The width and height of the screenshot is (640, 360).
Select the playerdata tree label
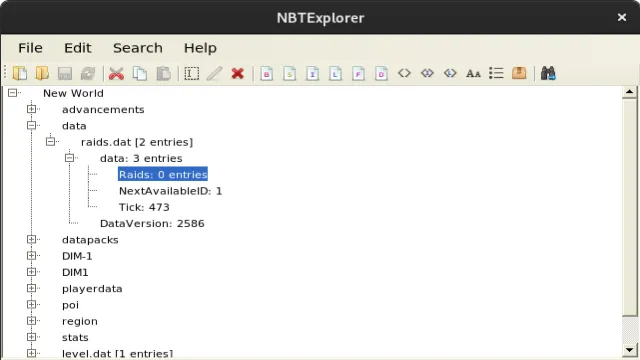92,289
